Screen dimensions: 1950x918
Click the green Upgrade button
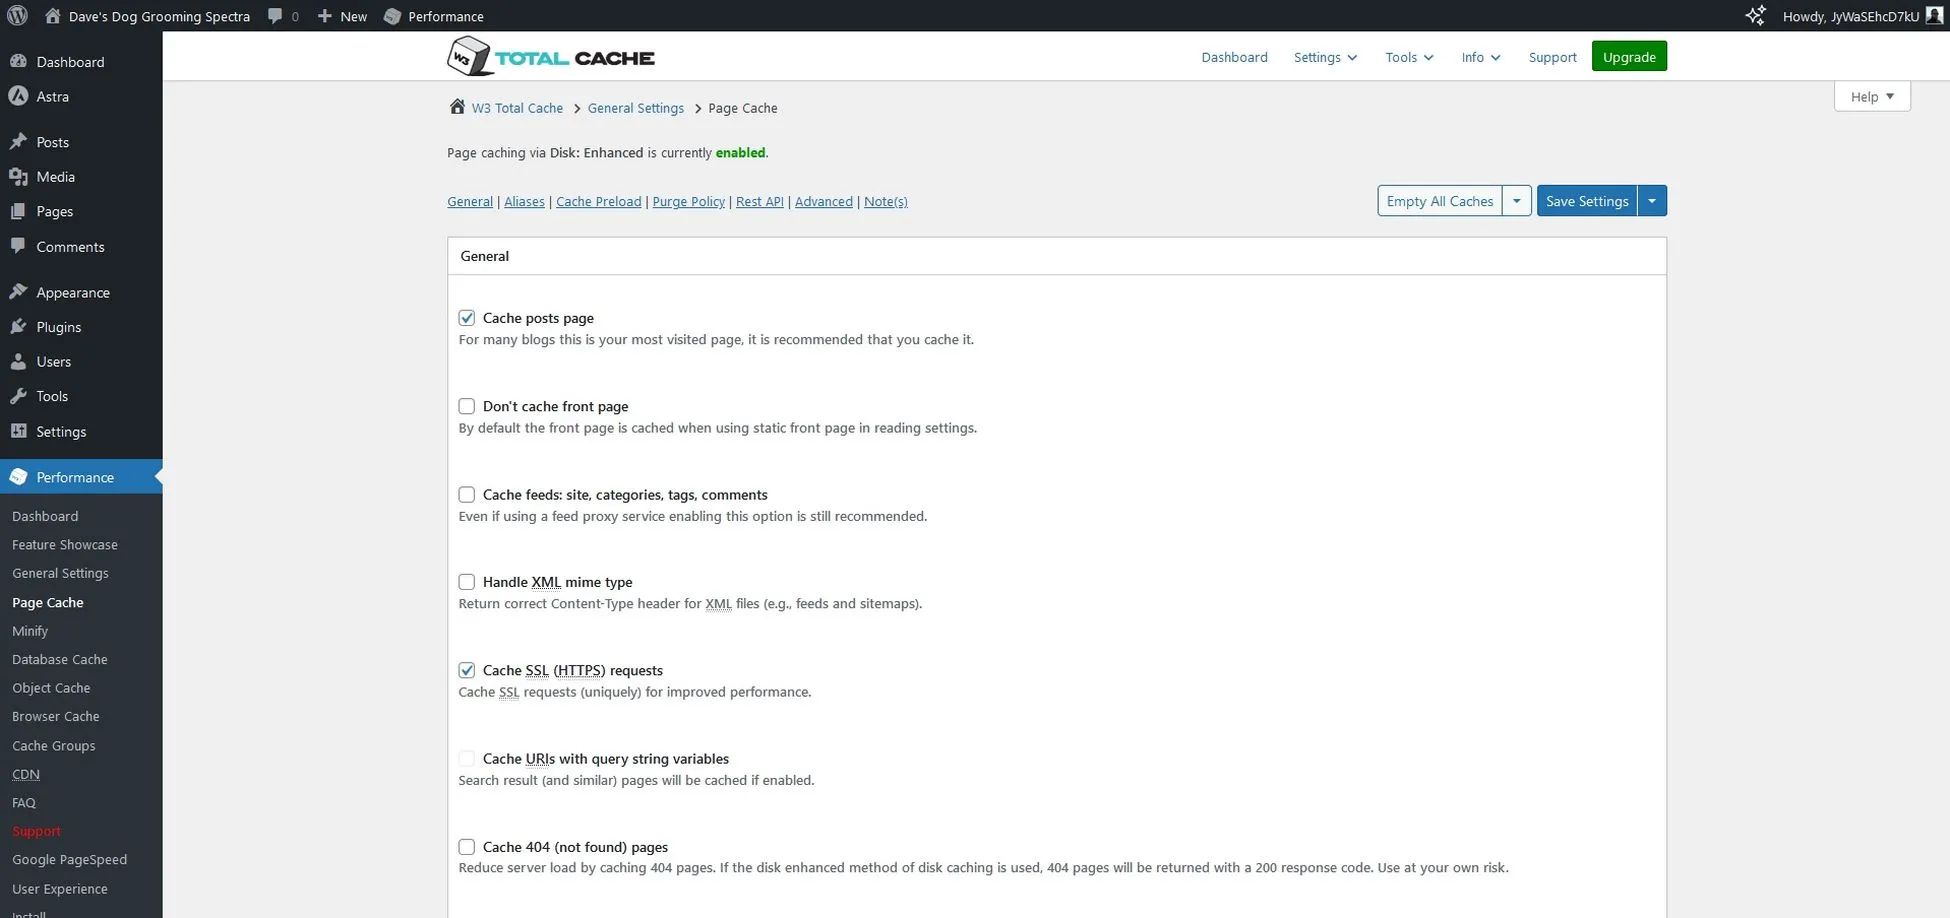[x=1629, y=57]
